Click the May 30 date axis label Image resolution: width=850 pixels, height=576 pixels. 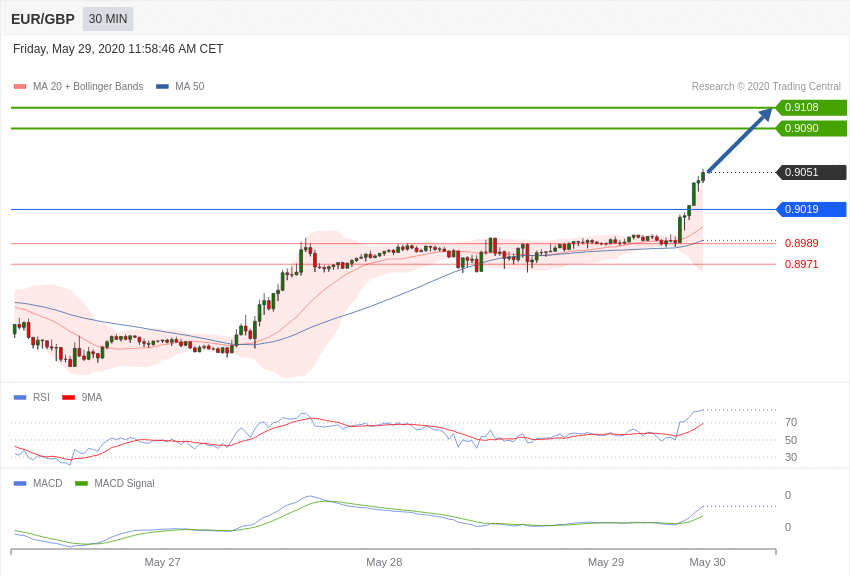point(707,562)
